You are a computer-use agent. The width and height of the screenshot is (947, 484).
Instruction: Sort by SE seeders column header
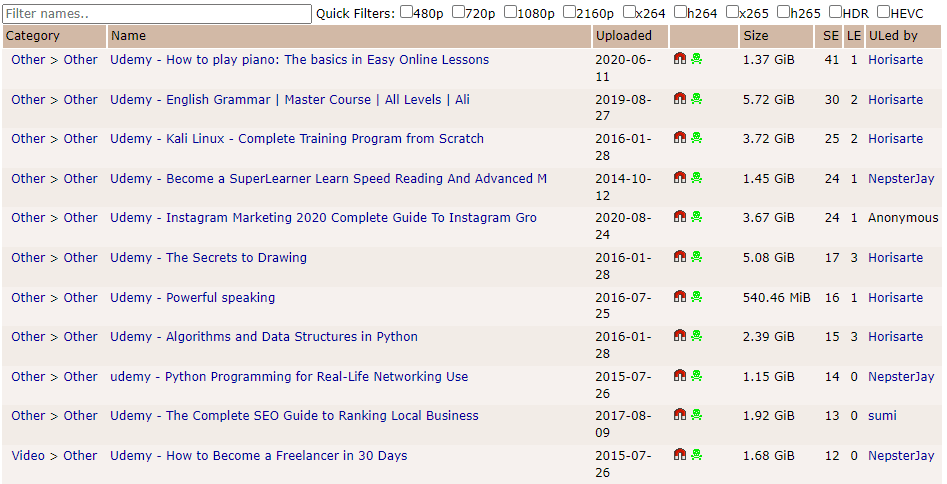[831, 36]
